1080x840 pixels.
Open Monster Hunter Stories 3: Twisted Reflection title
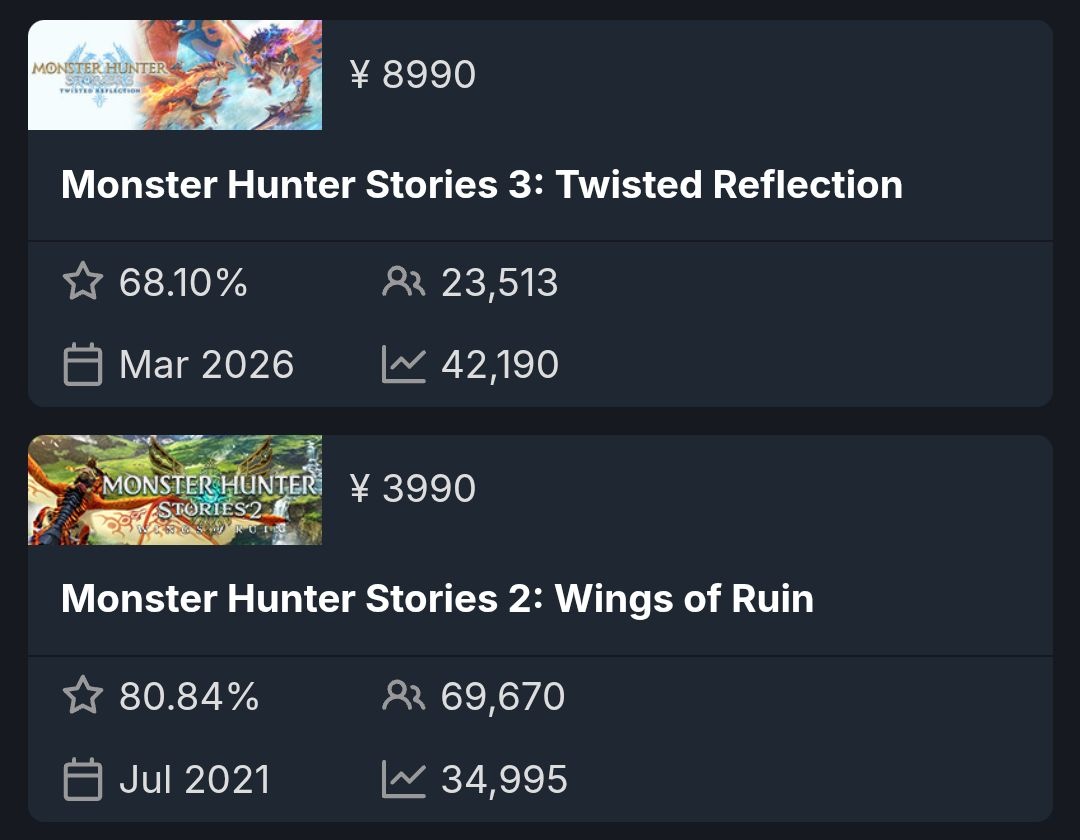tap(481, 185)
